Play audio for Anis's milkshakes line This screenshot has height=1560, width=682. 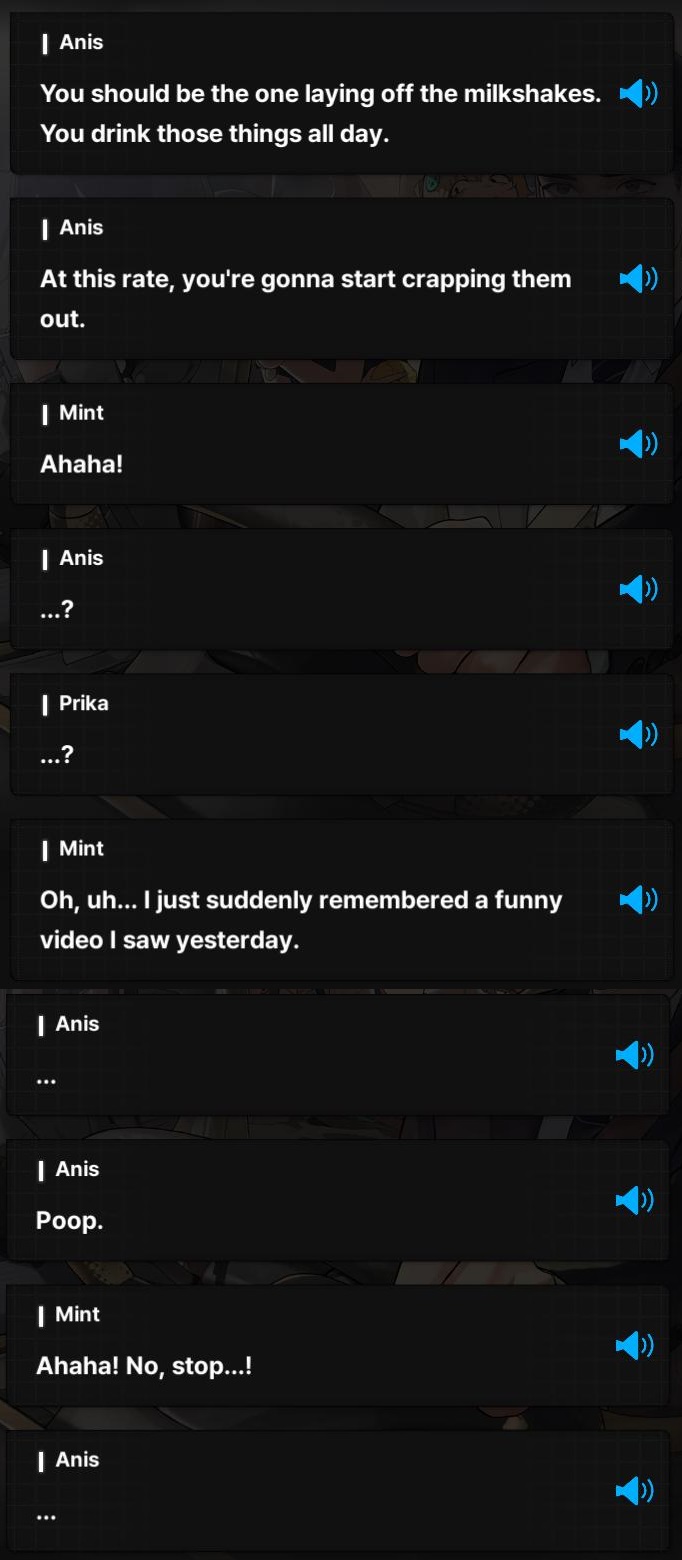(x=638, y=95)
